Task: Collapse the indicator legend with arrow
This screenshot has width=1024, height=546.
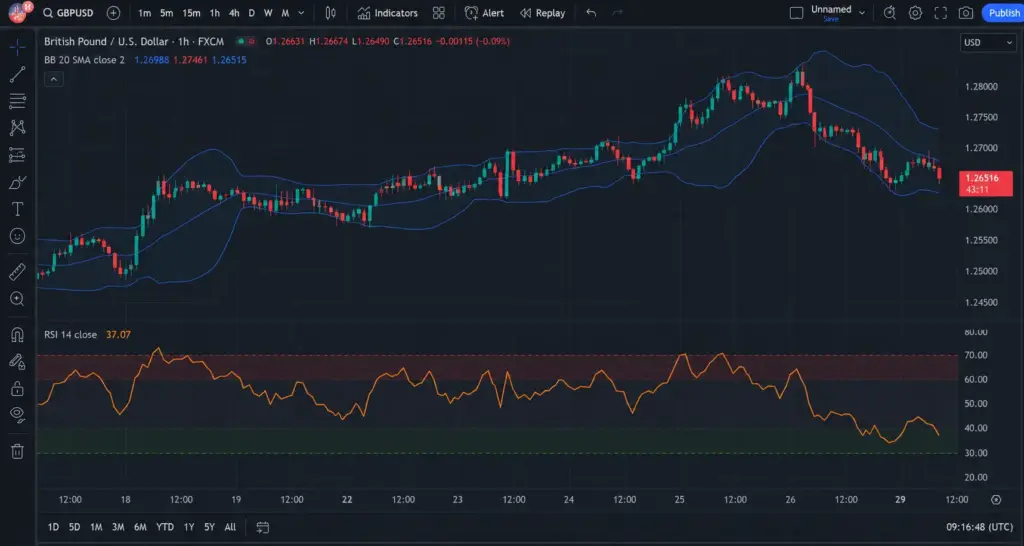Action: pos(54,80)
